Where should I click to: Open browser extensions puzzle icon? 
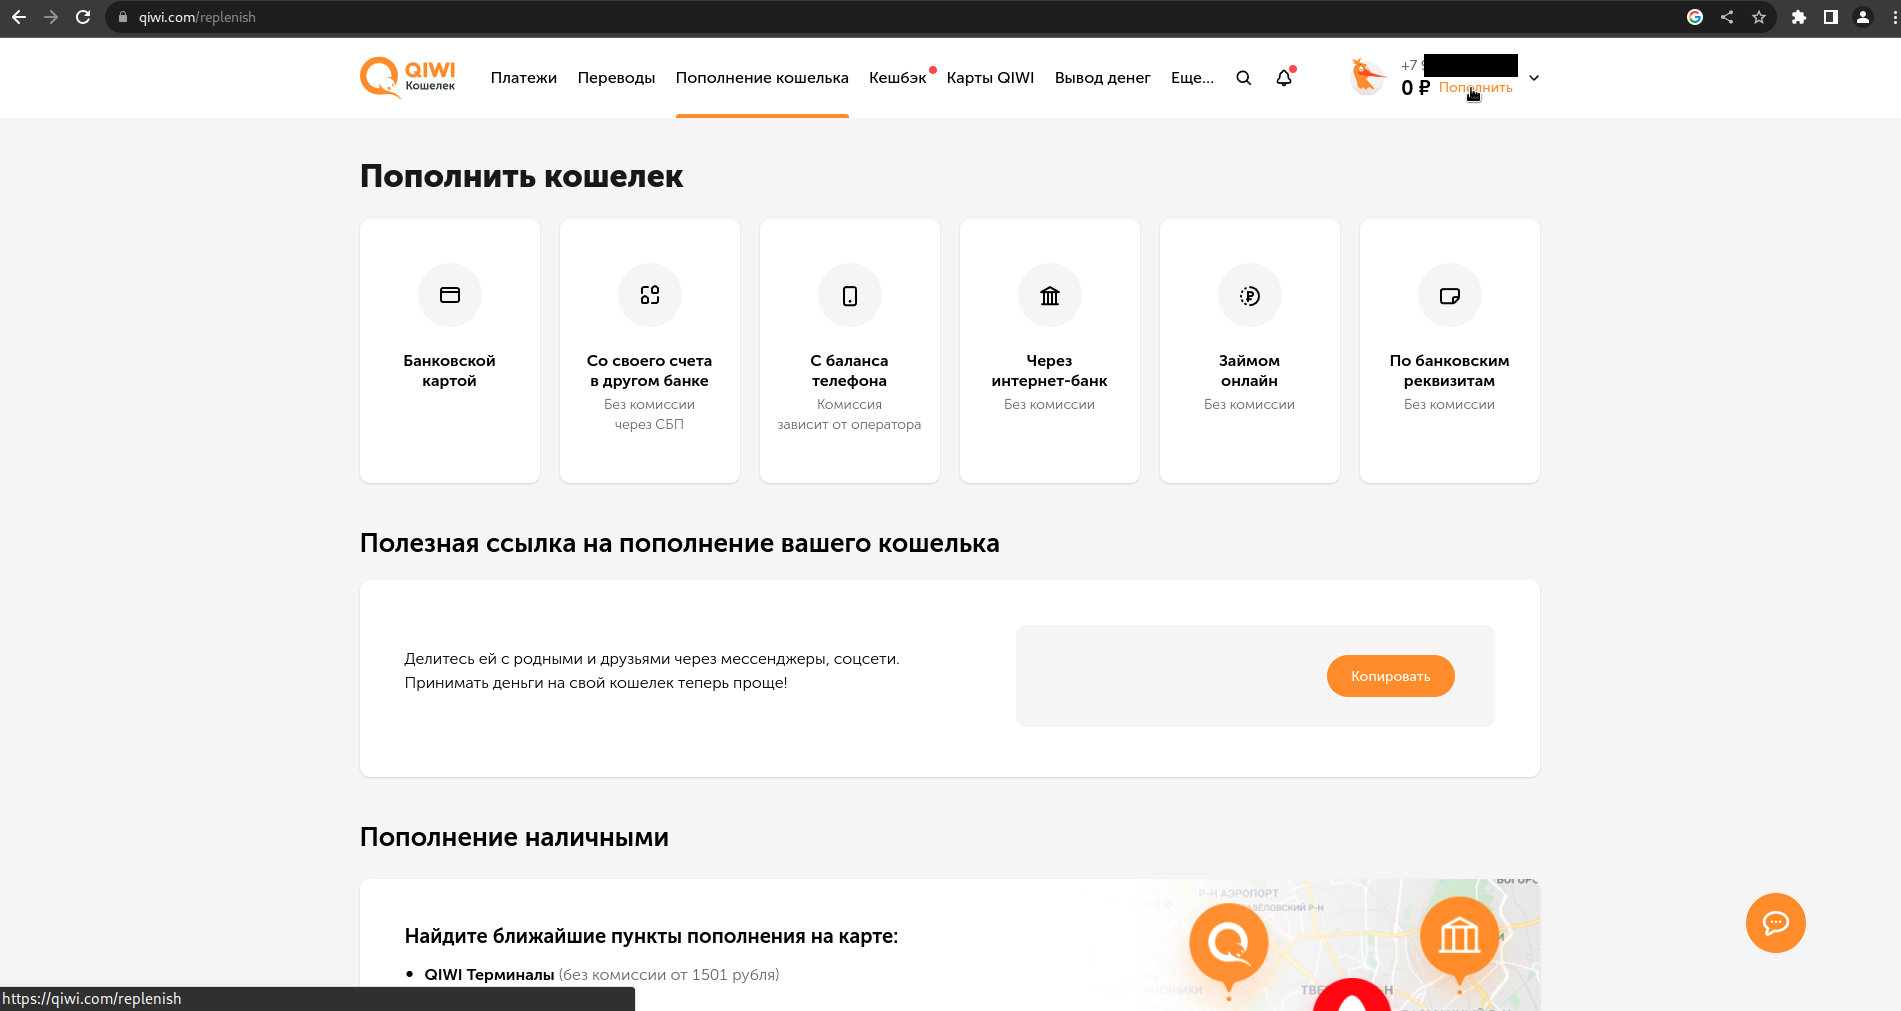[x=1799, y=17]
